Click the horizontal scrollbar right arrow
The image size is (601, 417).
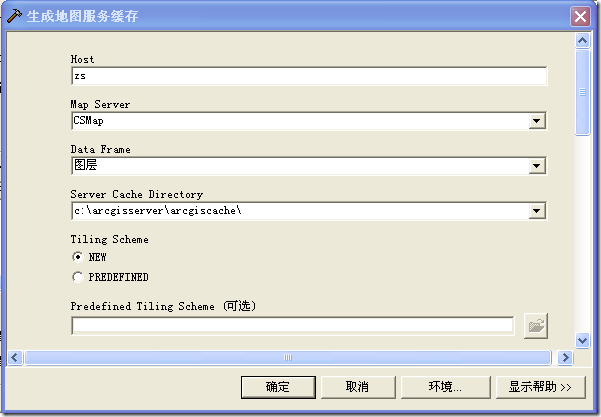click(x=565, y=358)
